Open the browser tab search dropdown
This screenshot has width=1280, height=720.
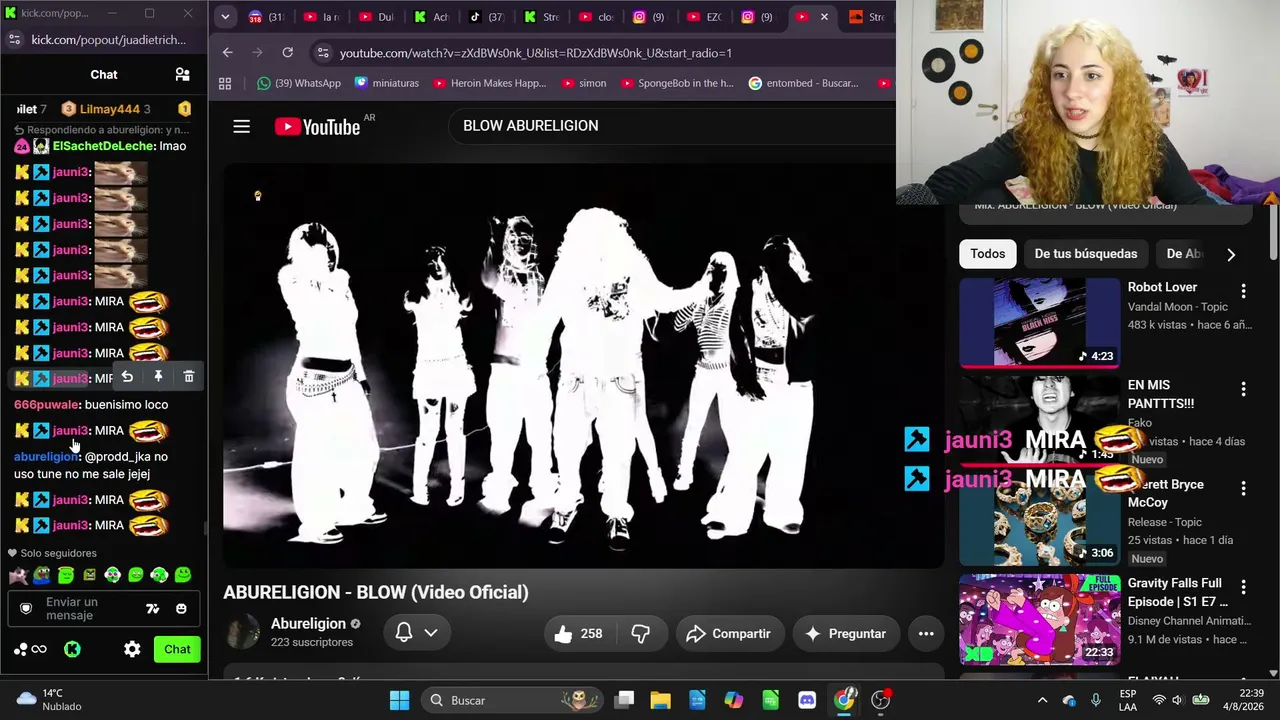225,17
